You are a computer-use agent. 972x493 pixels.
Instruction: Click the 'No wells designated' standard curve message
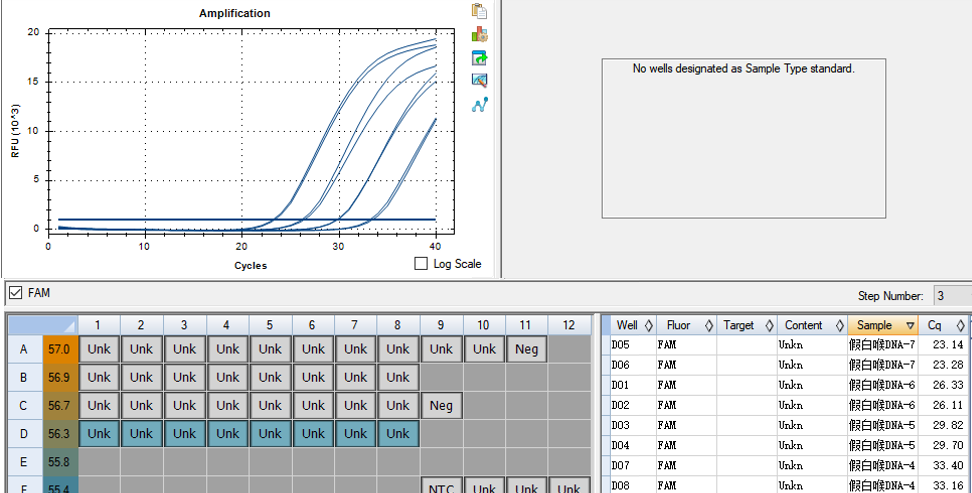tap(743, 69)
